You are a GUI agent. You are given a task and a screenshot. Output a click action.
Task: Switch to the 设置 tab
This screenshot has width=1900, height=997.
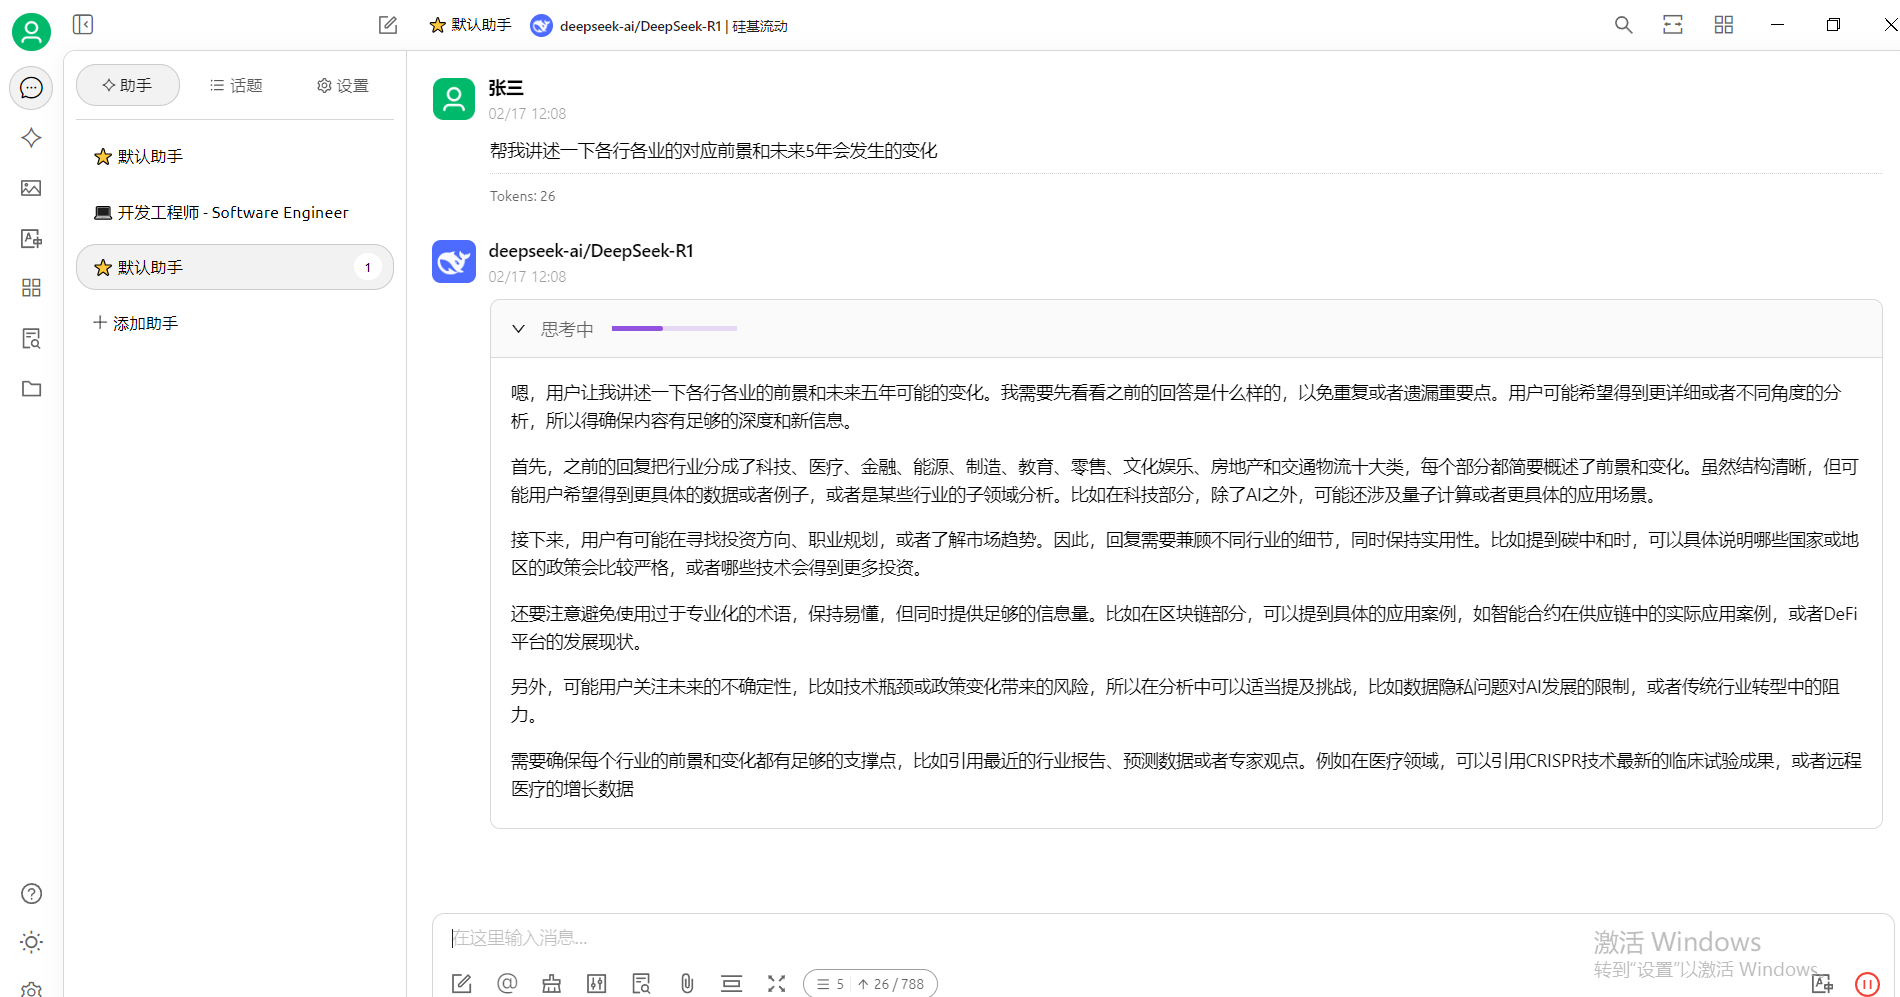pyautogui.click(x=343, y=86)
